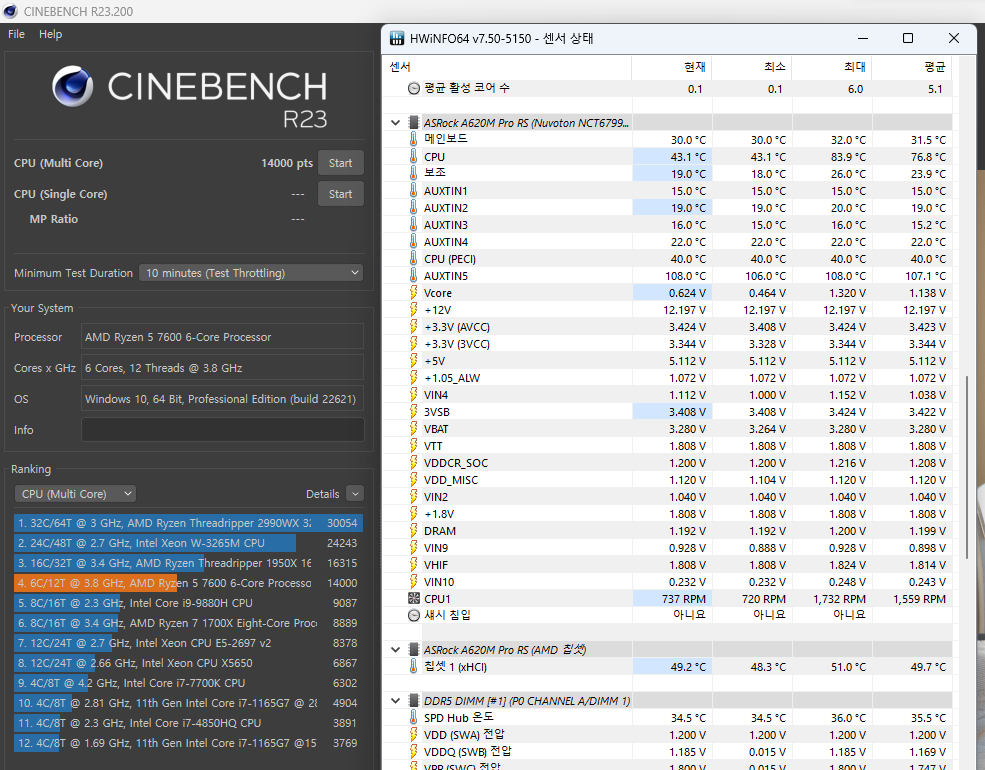985x770 pixels.
Task: Click the lightning bolt icon beside +12V
Action: [x=413, y=309]
